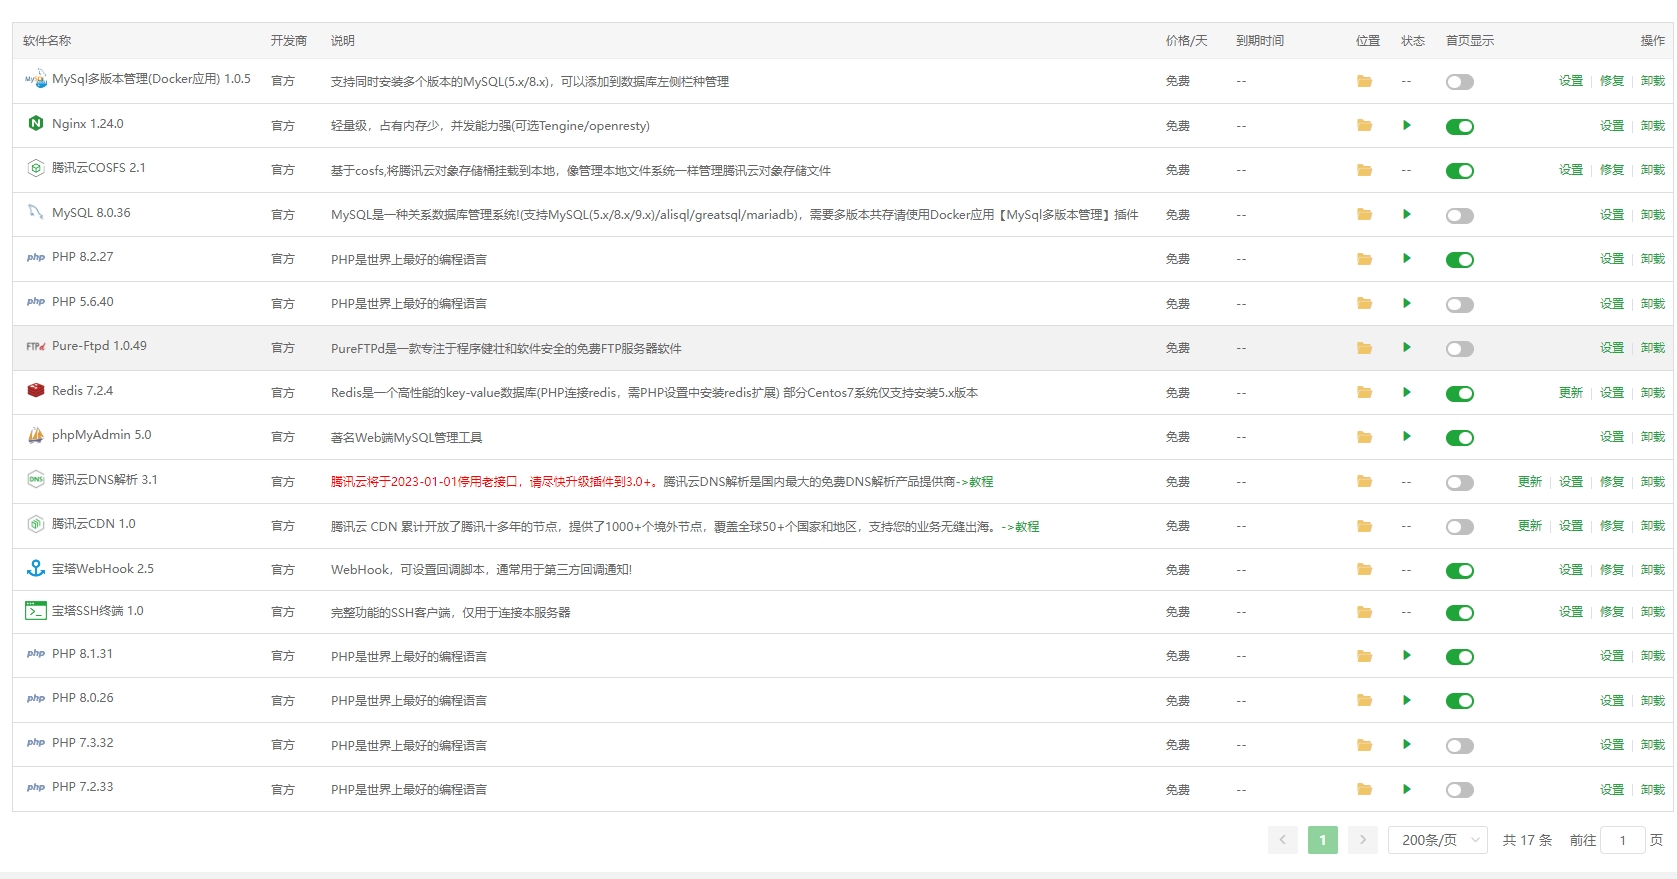Open the folder icon for PHP 7.2.33
This screenshot has height=879, width=1677.
pos(1364,790)
